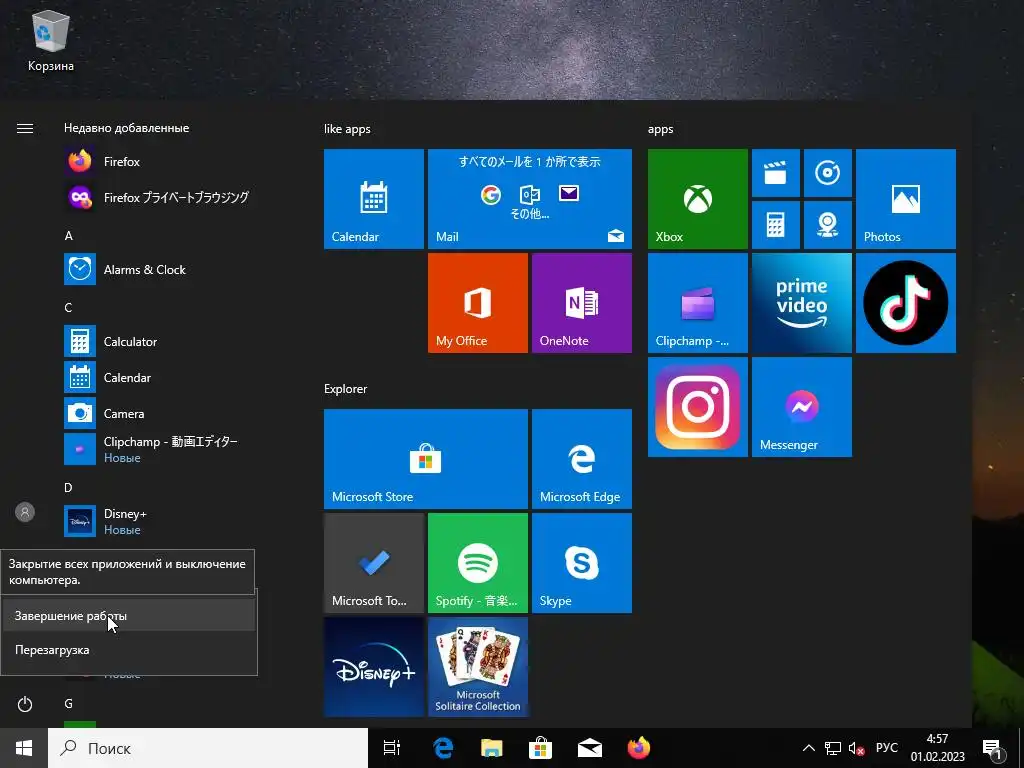
Task: Click the network icon in system tray
Action: 833,748
